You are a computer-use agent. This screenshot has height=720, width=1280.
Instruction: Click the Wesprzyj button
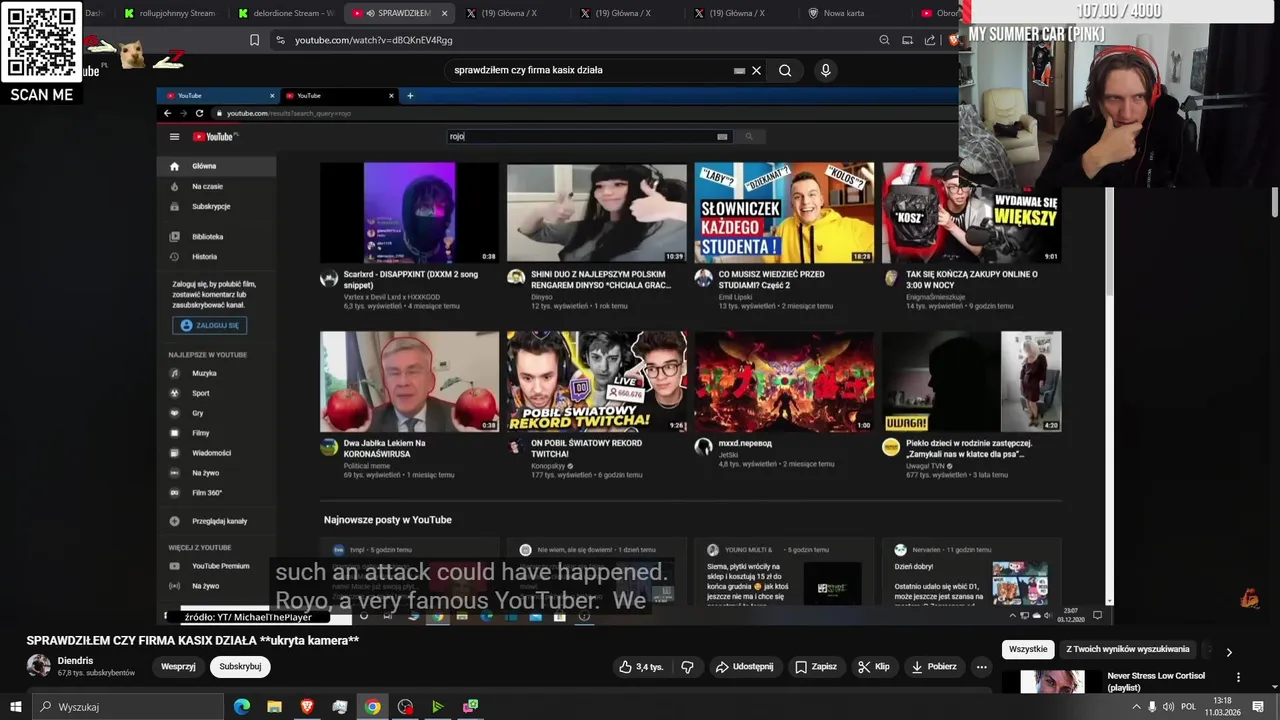(178, 667)
